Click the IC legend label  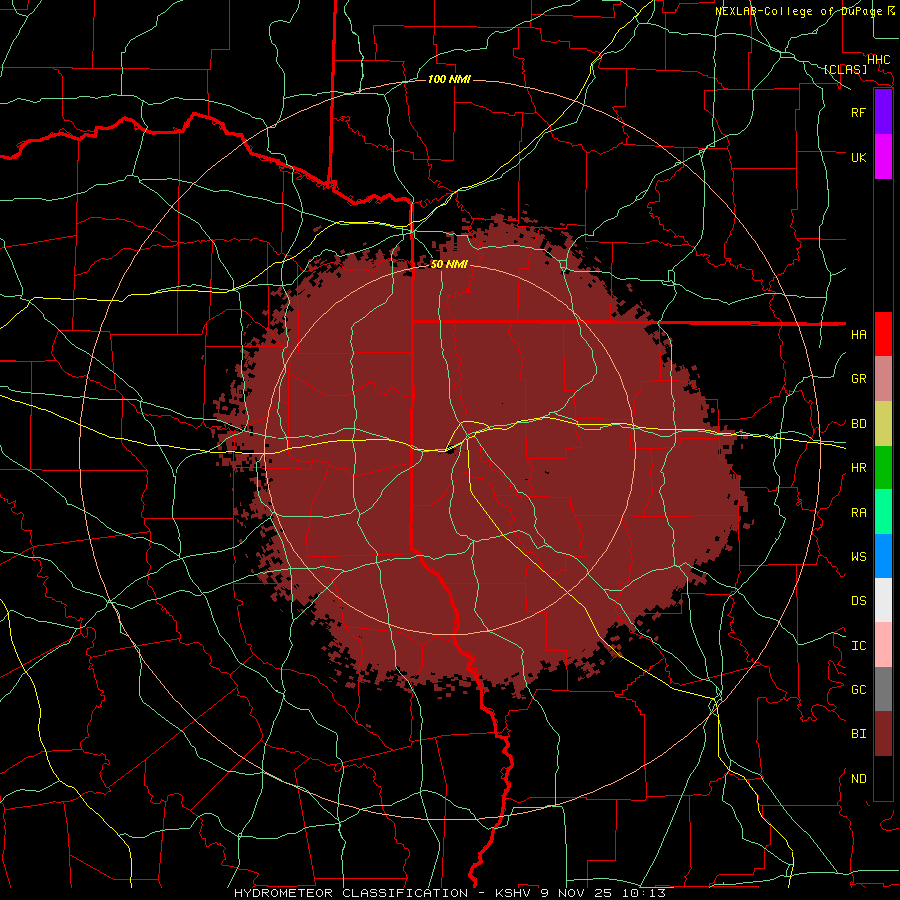(x=858, y=645)
